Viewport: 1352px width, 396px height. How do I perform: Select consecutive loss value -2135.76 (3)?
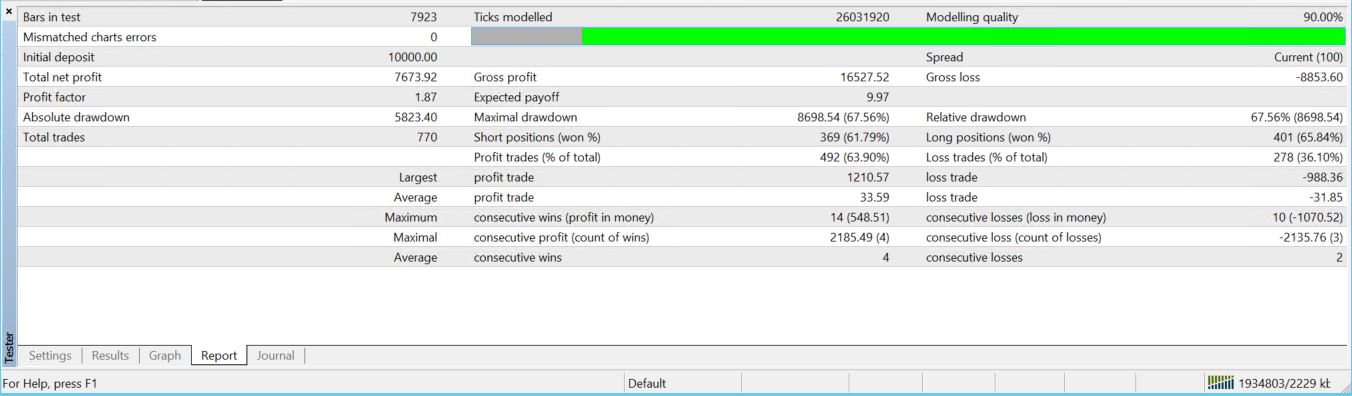point(1310,237)
